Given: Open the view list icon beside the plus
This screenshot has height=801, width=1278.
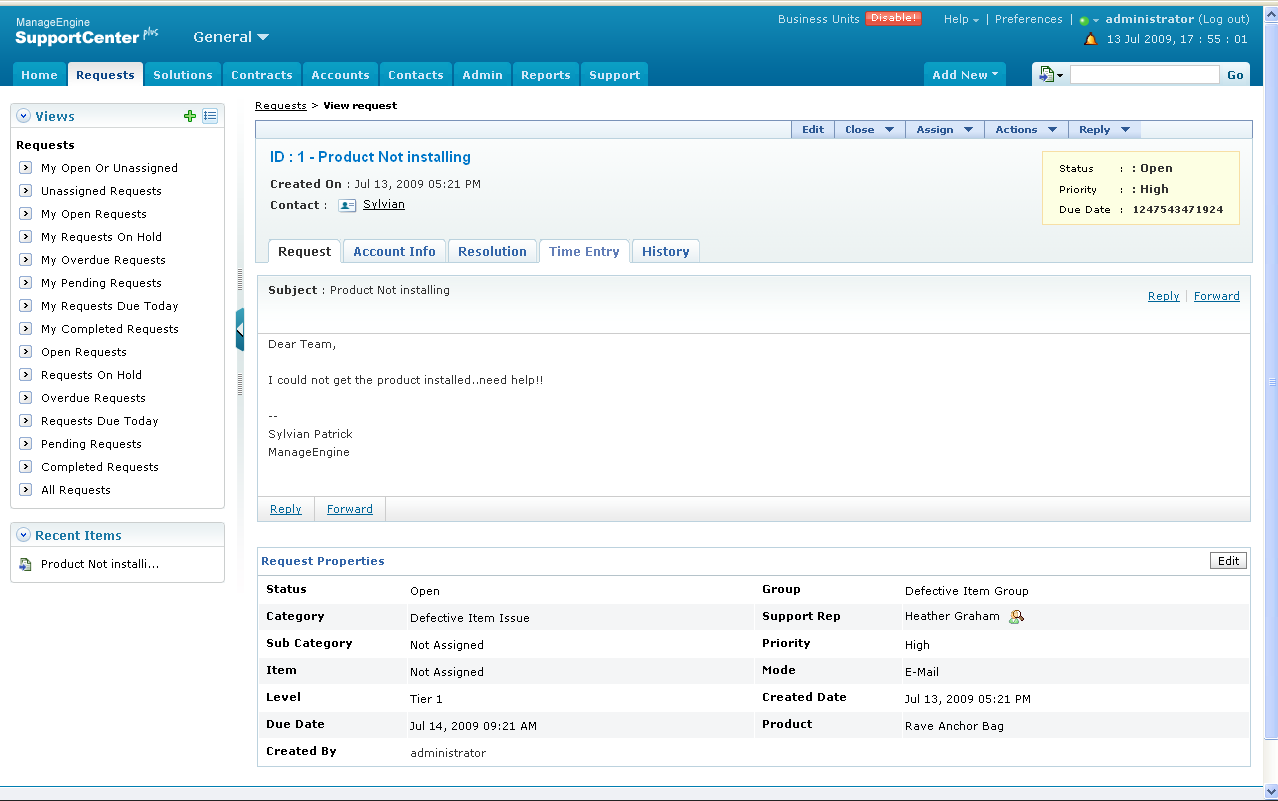Looking at the screenshot, I should tap(210, 116).
